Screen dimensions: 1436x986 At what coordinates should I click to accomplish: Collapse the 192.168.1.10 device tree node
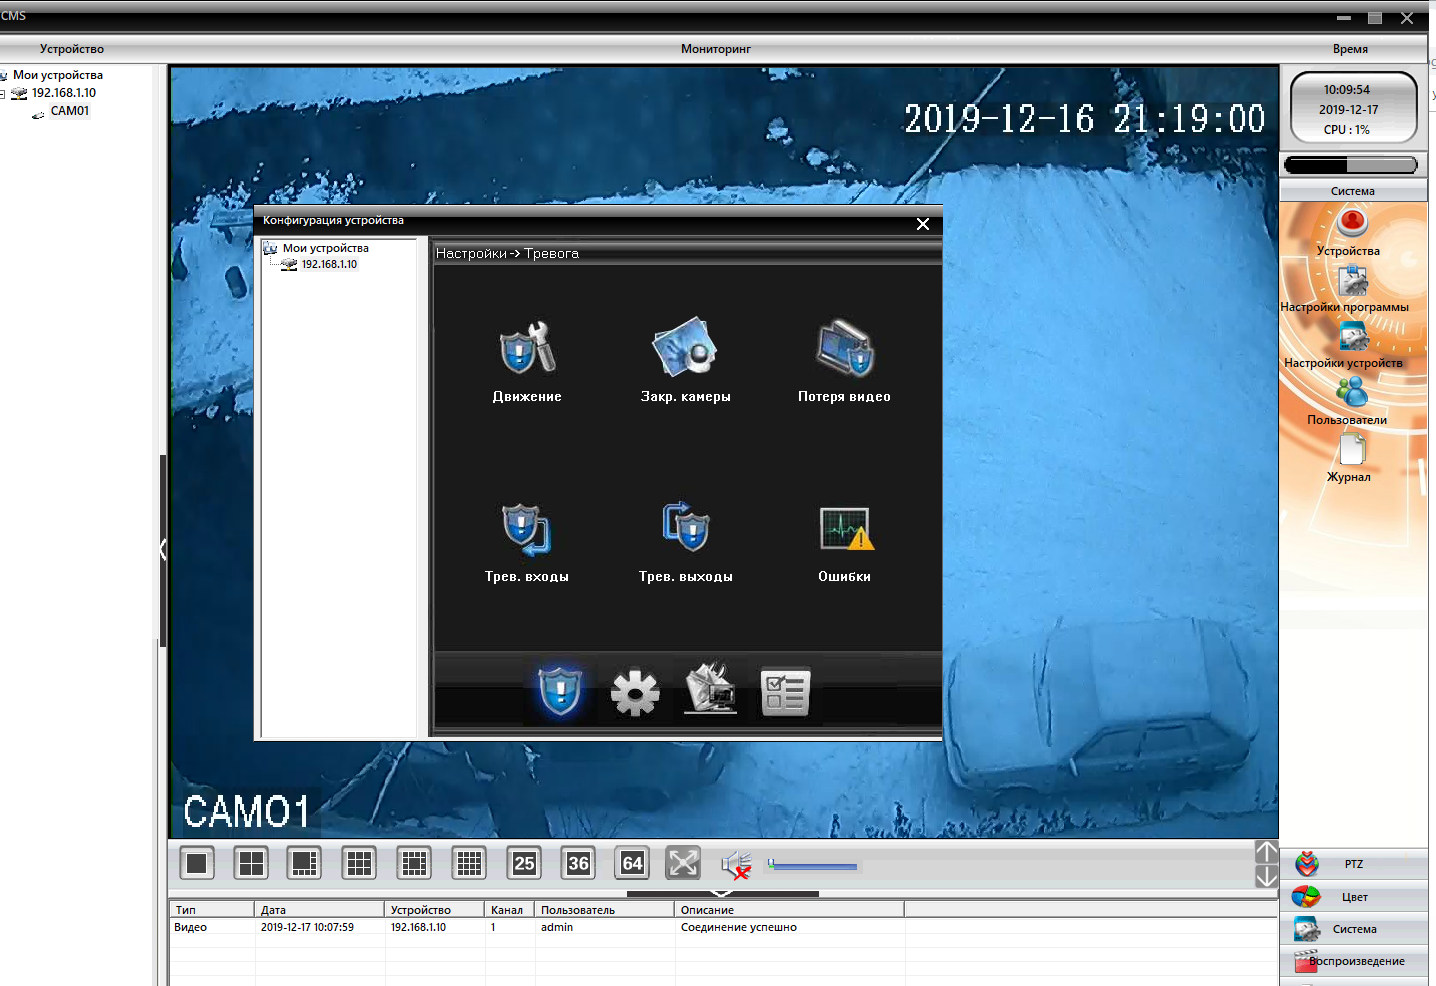[x=3, y=94]
